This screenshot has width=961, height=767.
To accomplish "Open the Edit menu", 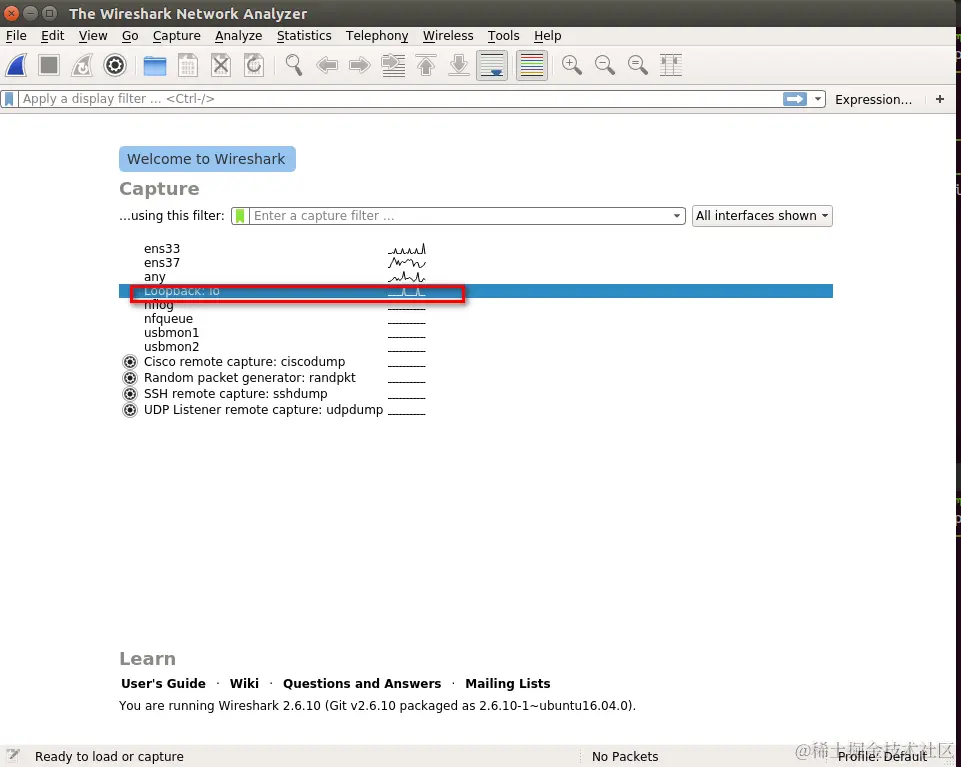I will coord(52,36).
